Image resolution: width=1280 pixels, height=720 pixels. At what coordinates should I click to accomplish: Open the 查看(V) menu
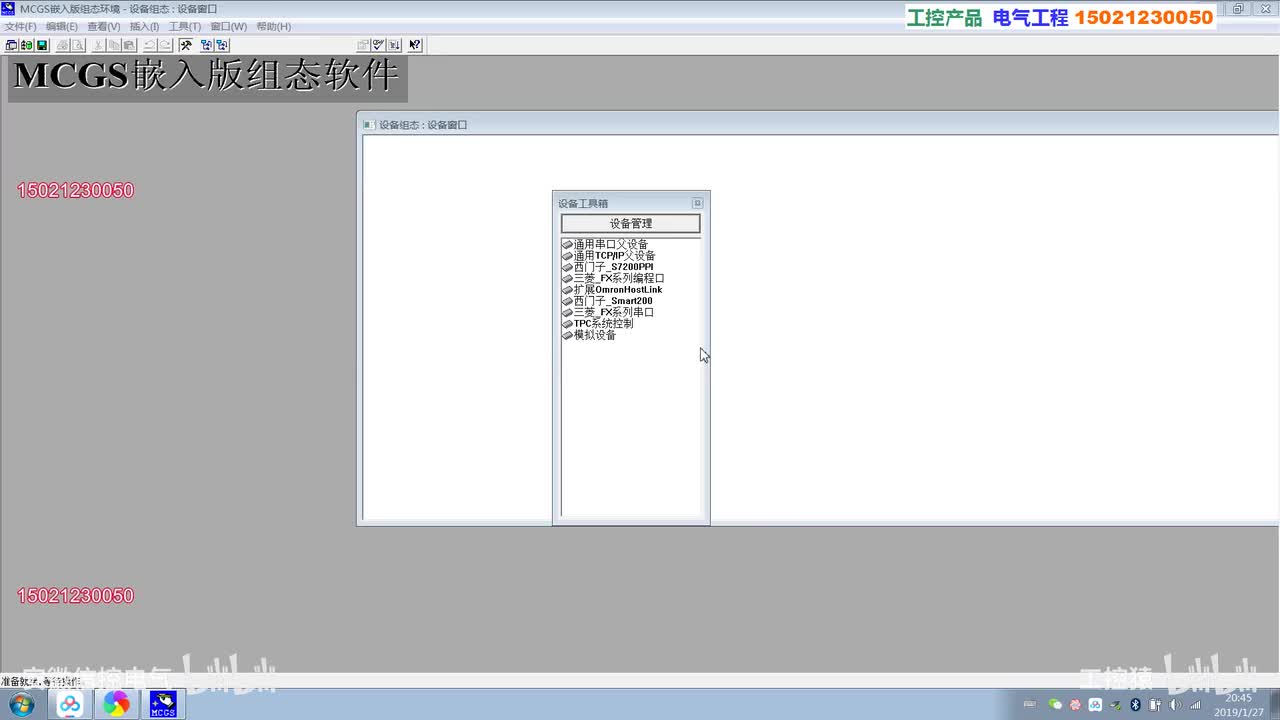click(x=104, y=27)
